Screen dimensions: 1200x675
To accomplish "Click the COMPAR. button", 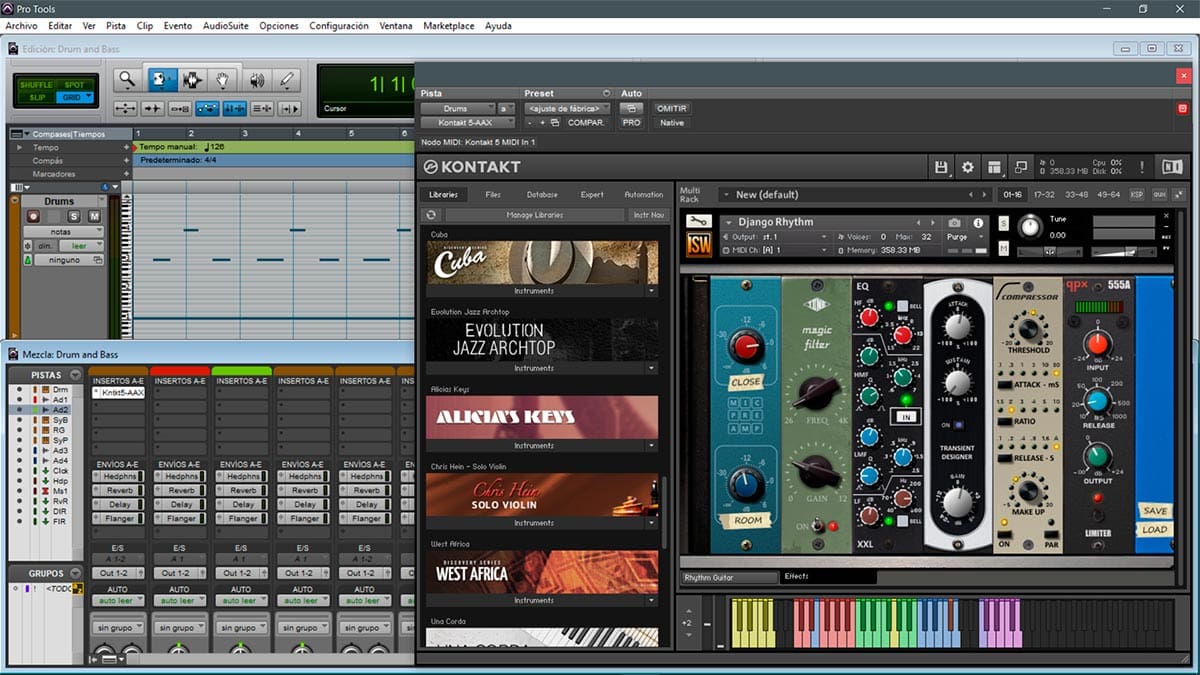I will (586, 122).
